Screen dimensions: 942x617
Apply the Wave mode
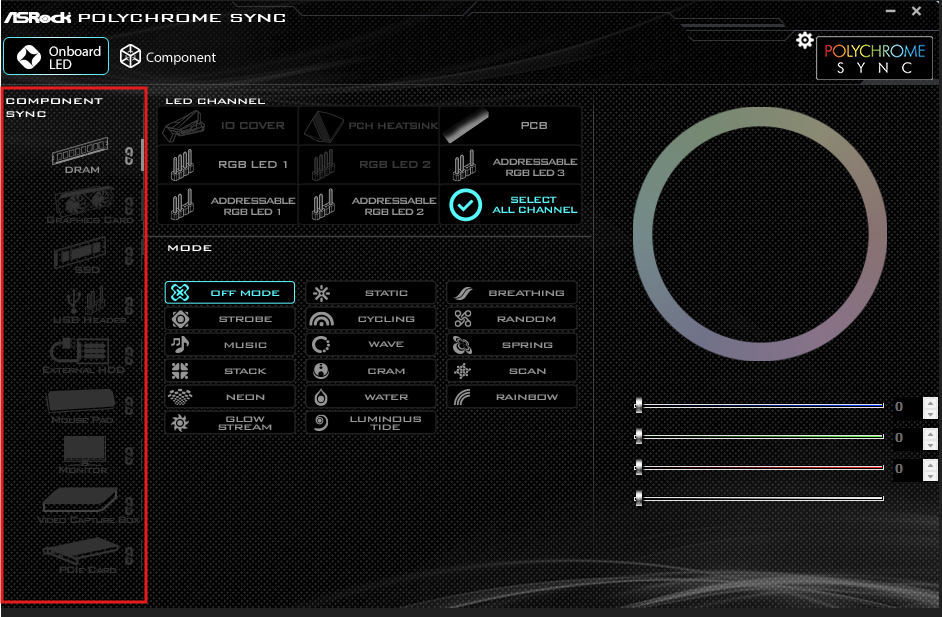(x=371, y=345)
